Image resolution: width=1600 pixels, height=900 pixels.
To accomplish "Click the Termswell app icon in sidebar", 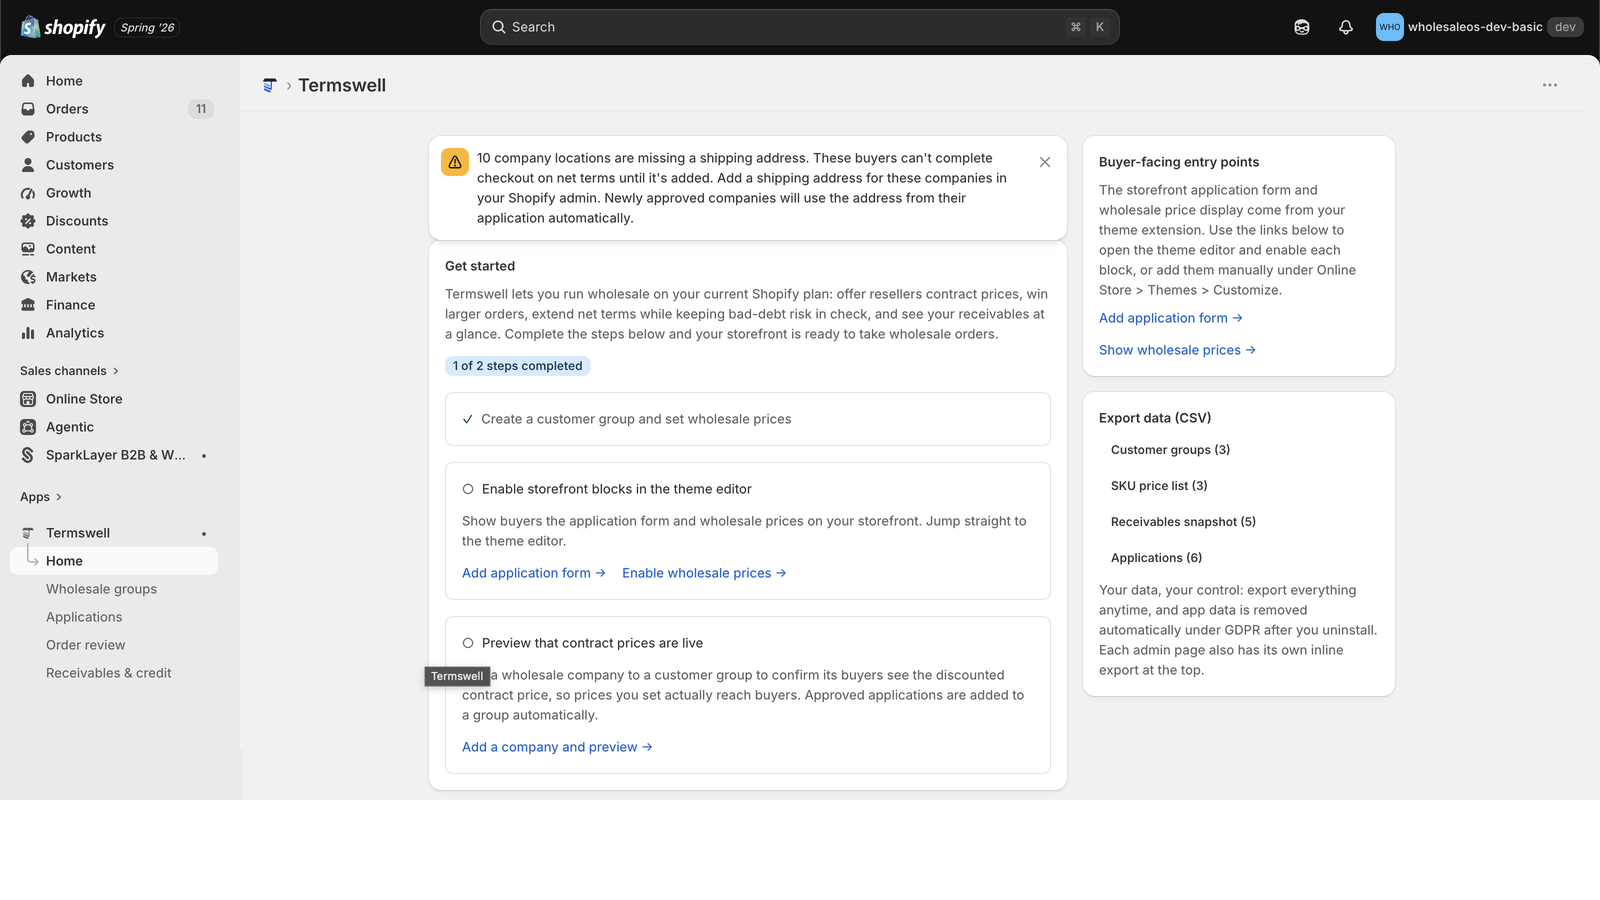I will click(x=28, y=533).
